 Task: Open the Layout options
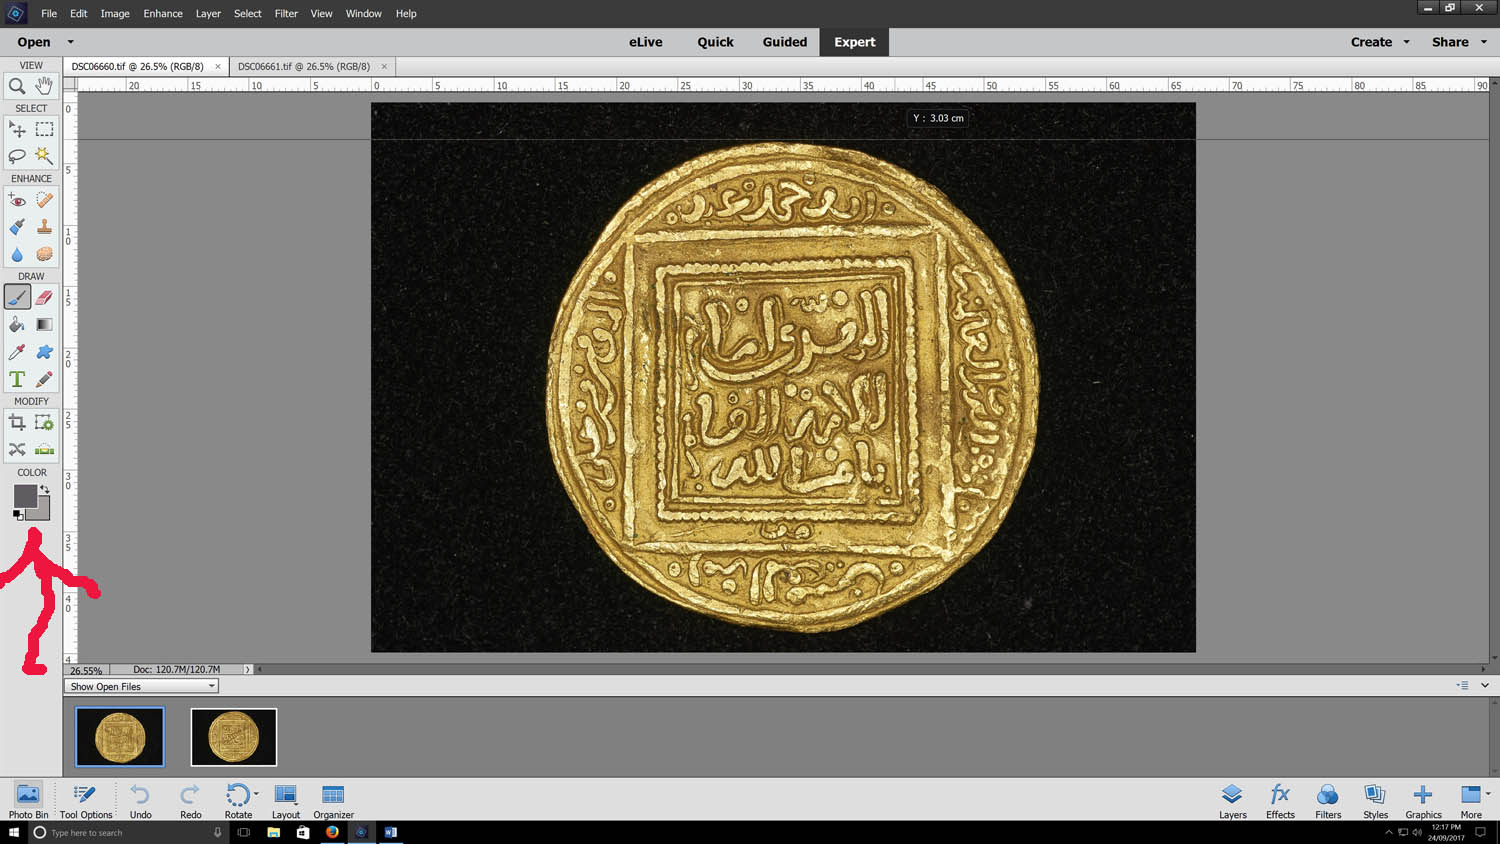click(x=286, y=801)
